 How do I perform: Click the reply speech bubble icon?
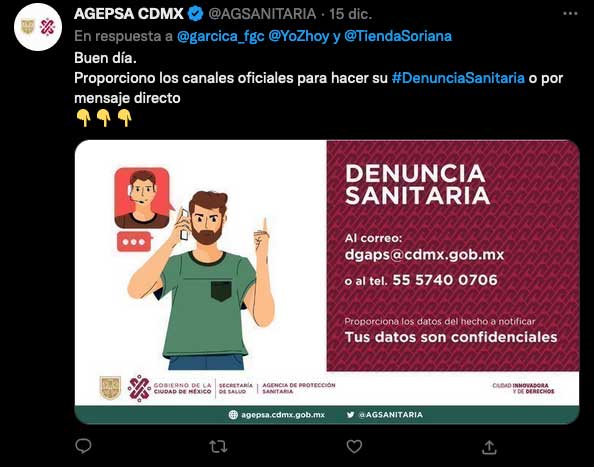click(x=83, y=446)
